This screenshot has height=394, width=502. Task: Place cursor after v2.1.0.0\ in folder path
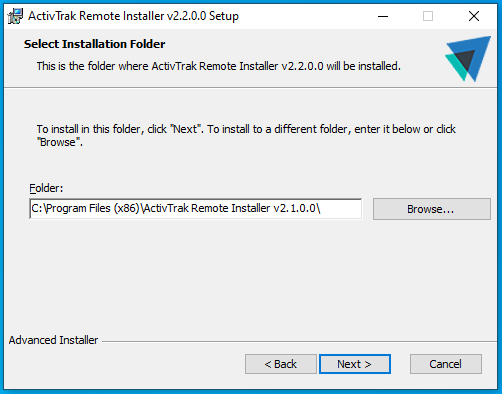click(x=322, y=209)
